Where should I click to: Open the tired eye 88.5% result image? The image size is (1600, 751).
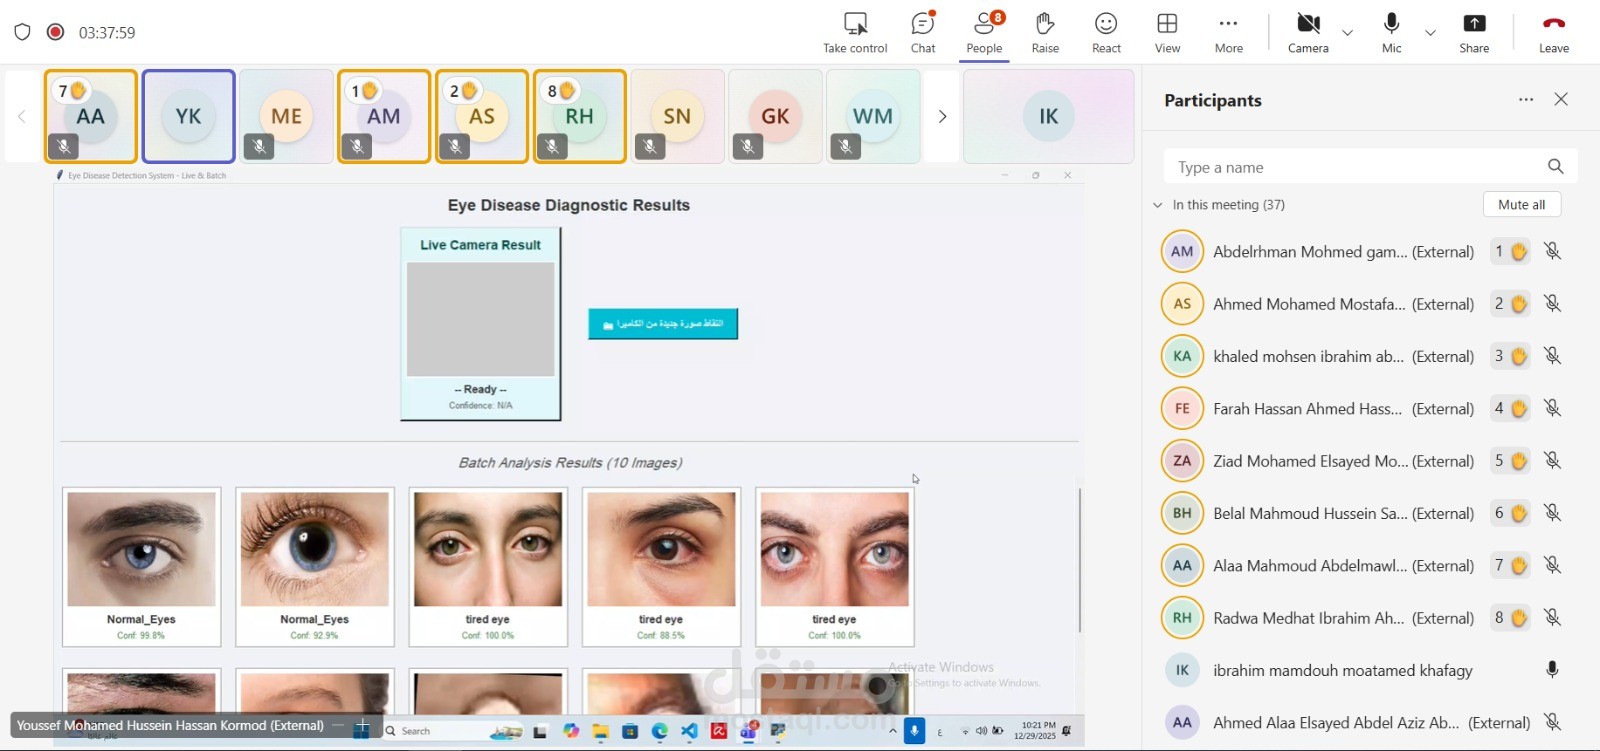(661, 549)
